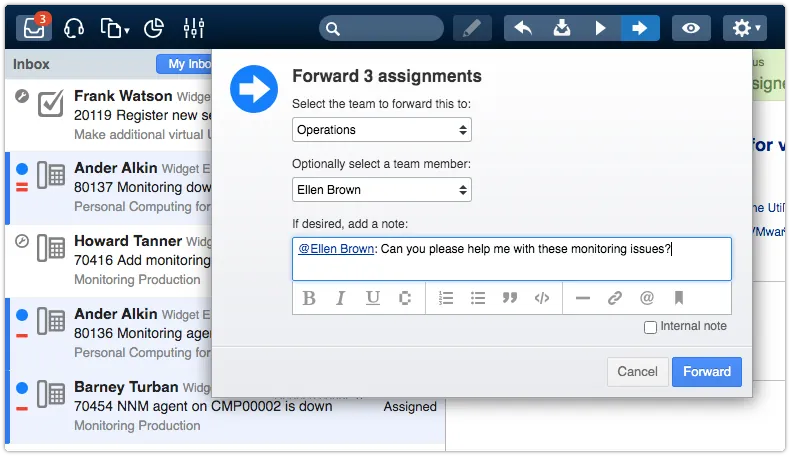Toggle italic formatting in note editor
This screenshot has width=790, height=456.
[341, 298]
